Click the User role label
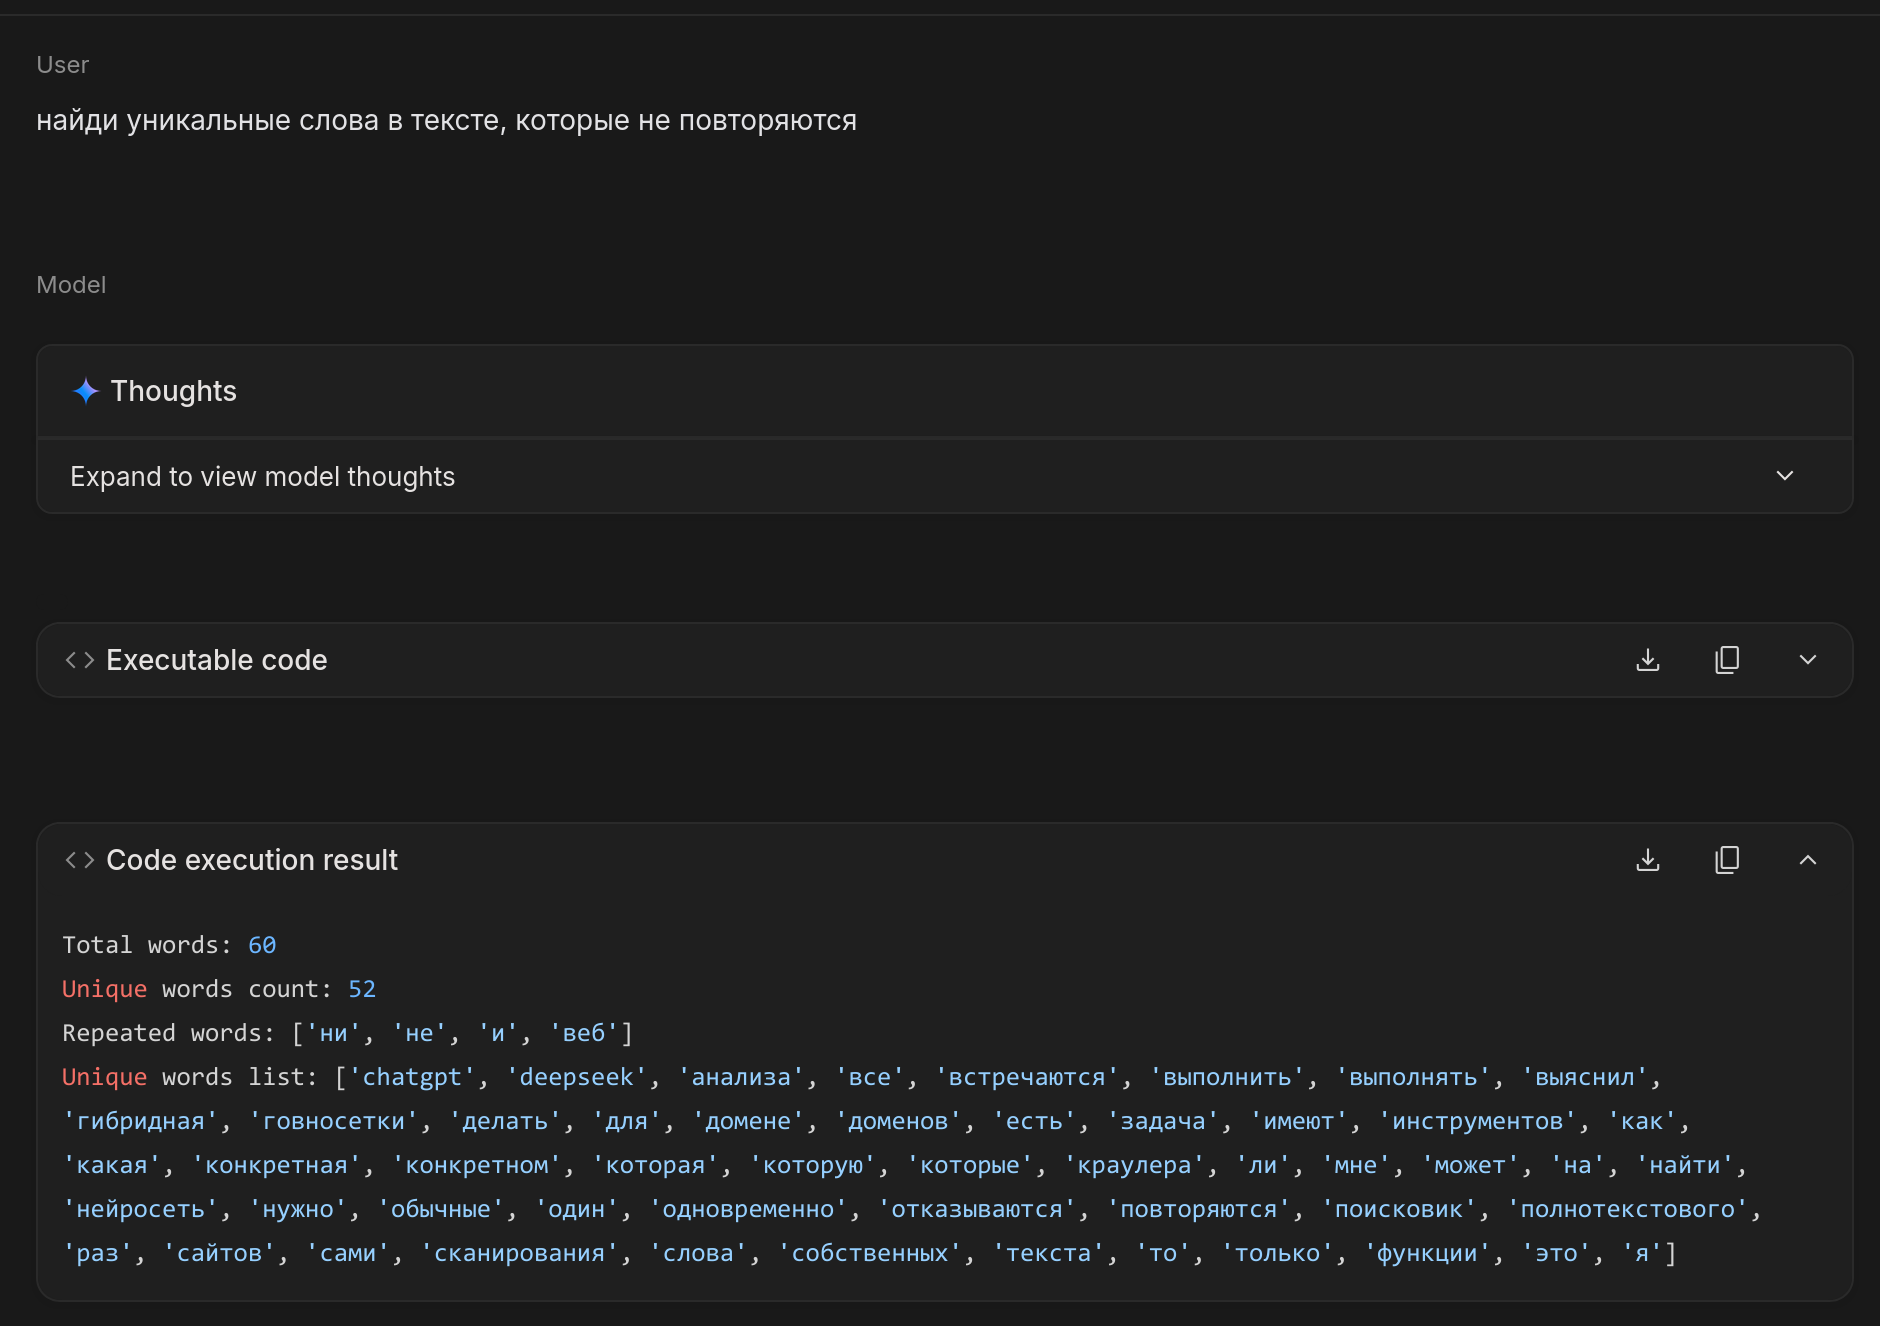This screenshot has height=1326, width=1880. click(62, 65)
